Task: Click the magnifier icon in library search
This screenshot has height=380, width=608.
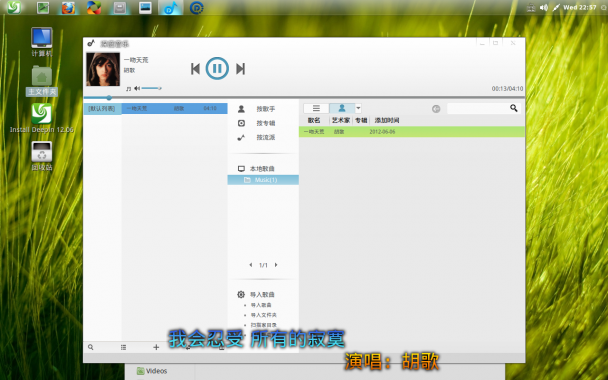Action: (514, 108)
